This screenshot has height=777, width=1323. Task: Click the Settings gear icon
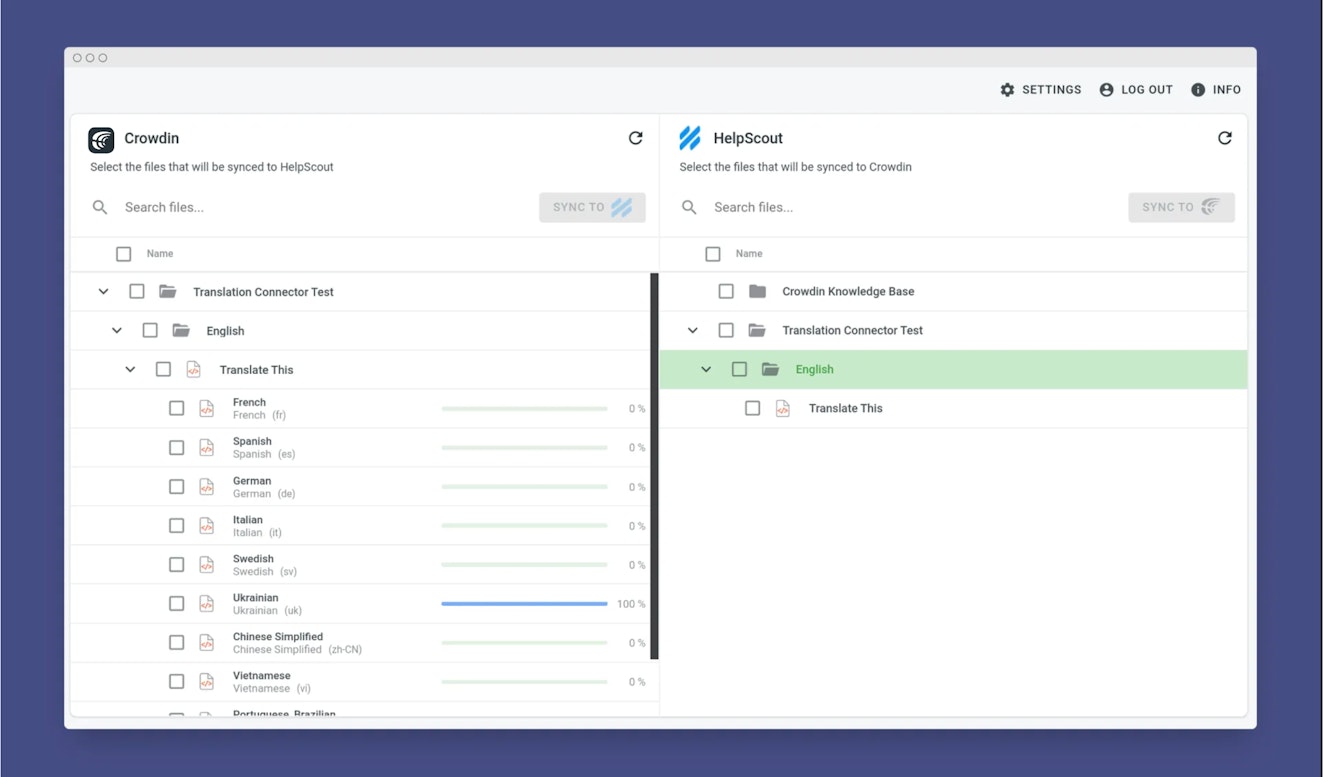(1007, 90)
